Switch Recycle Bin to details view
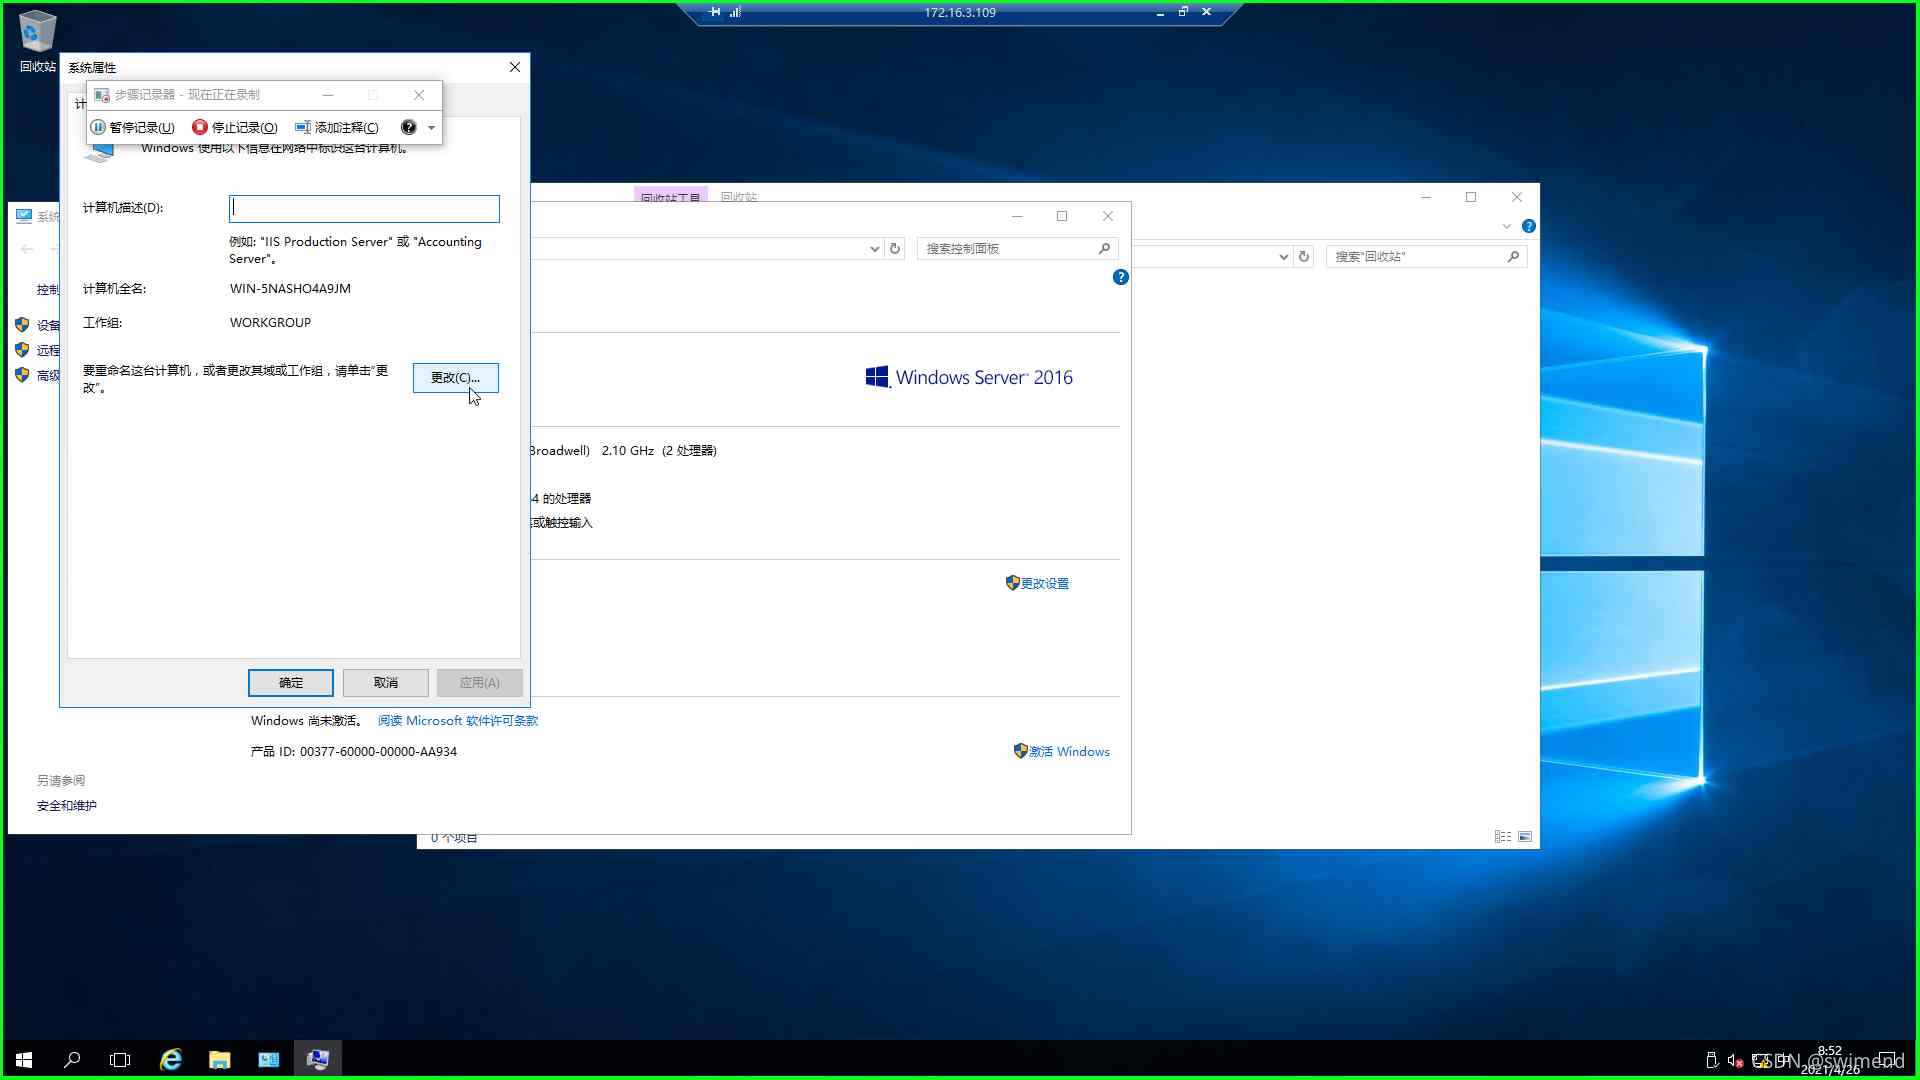Viewport: 1920px width, 1080px height. coord(1503,836)
